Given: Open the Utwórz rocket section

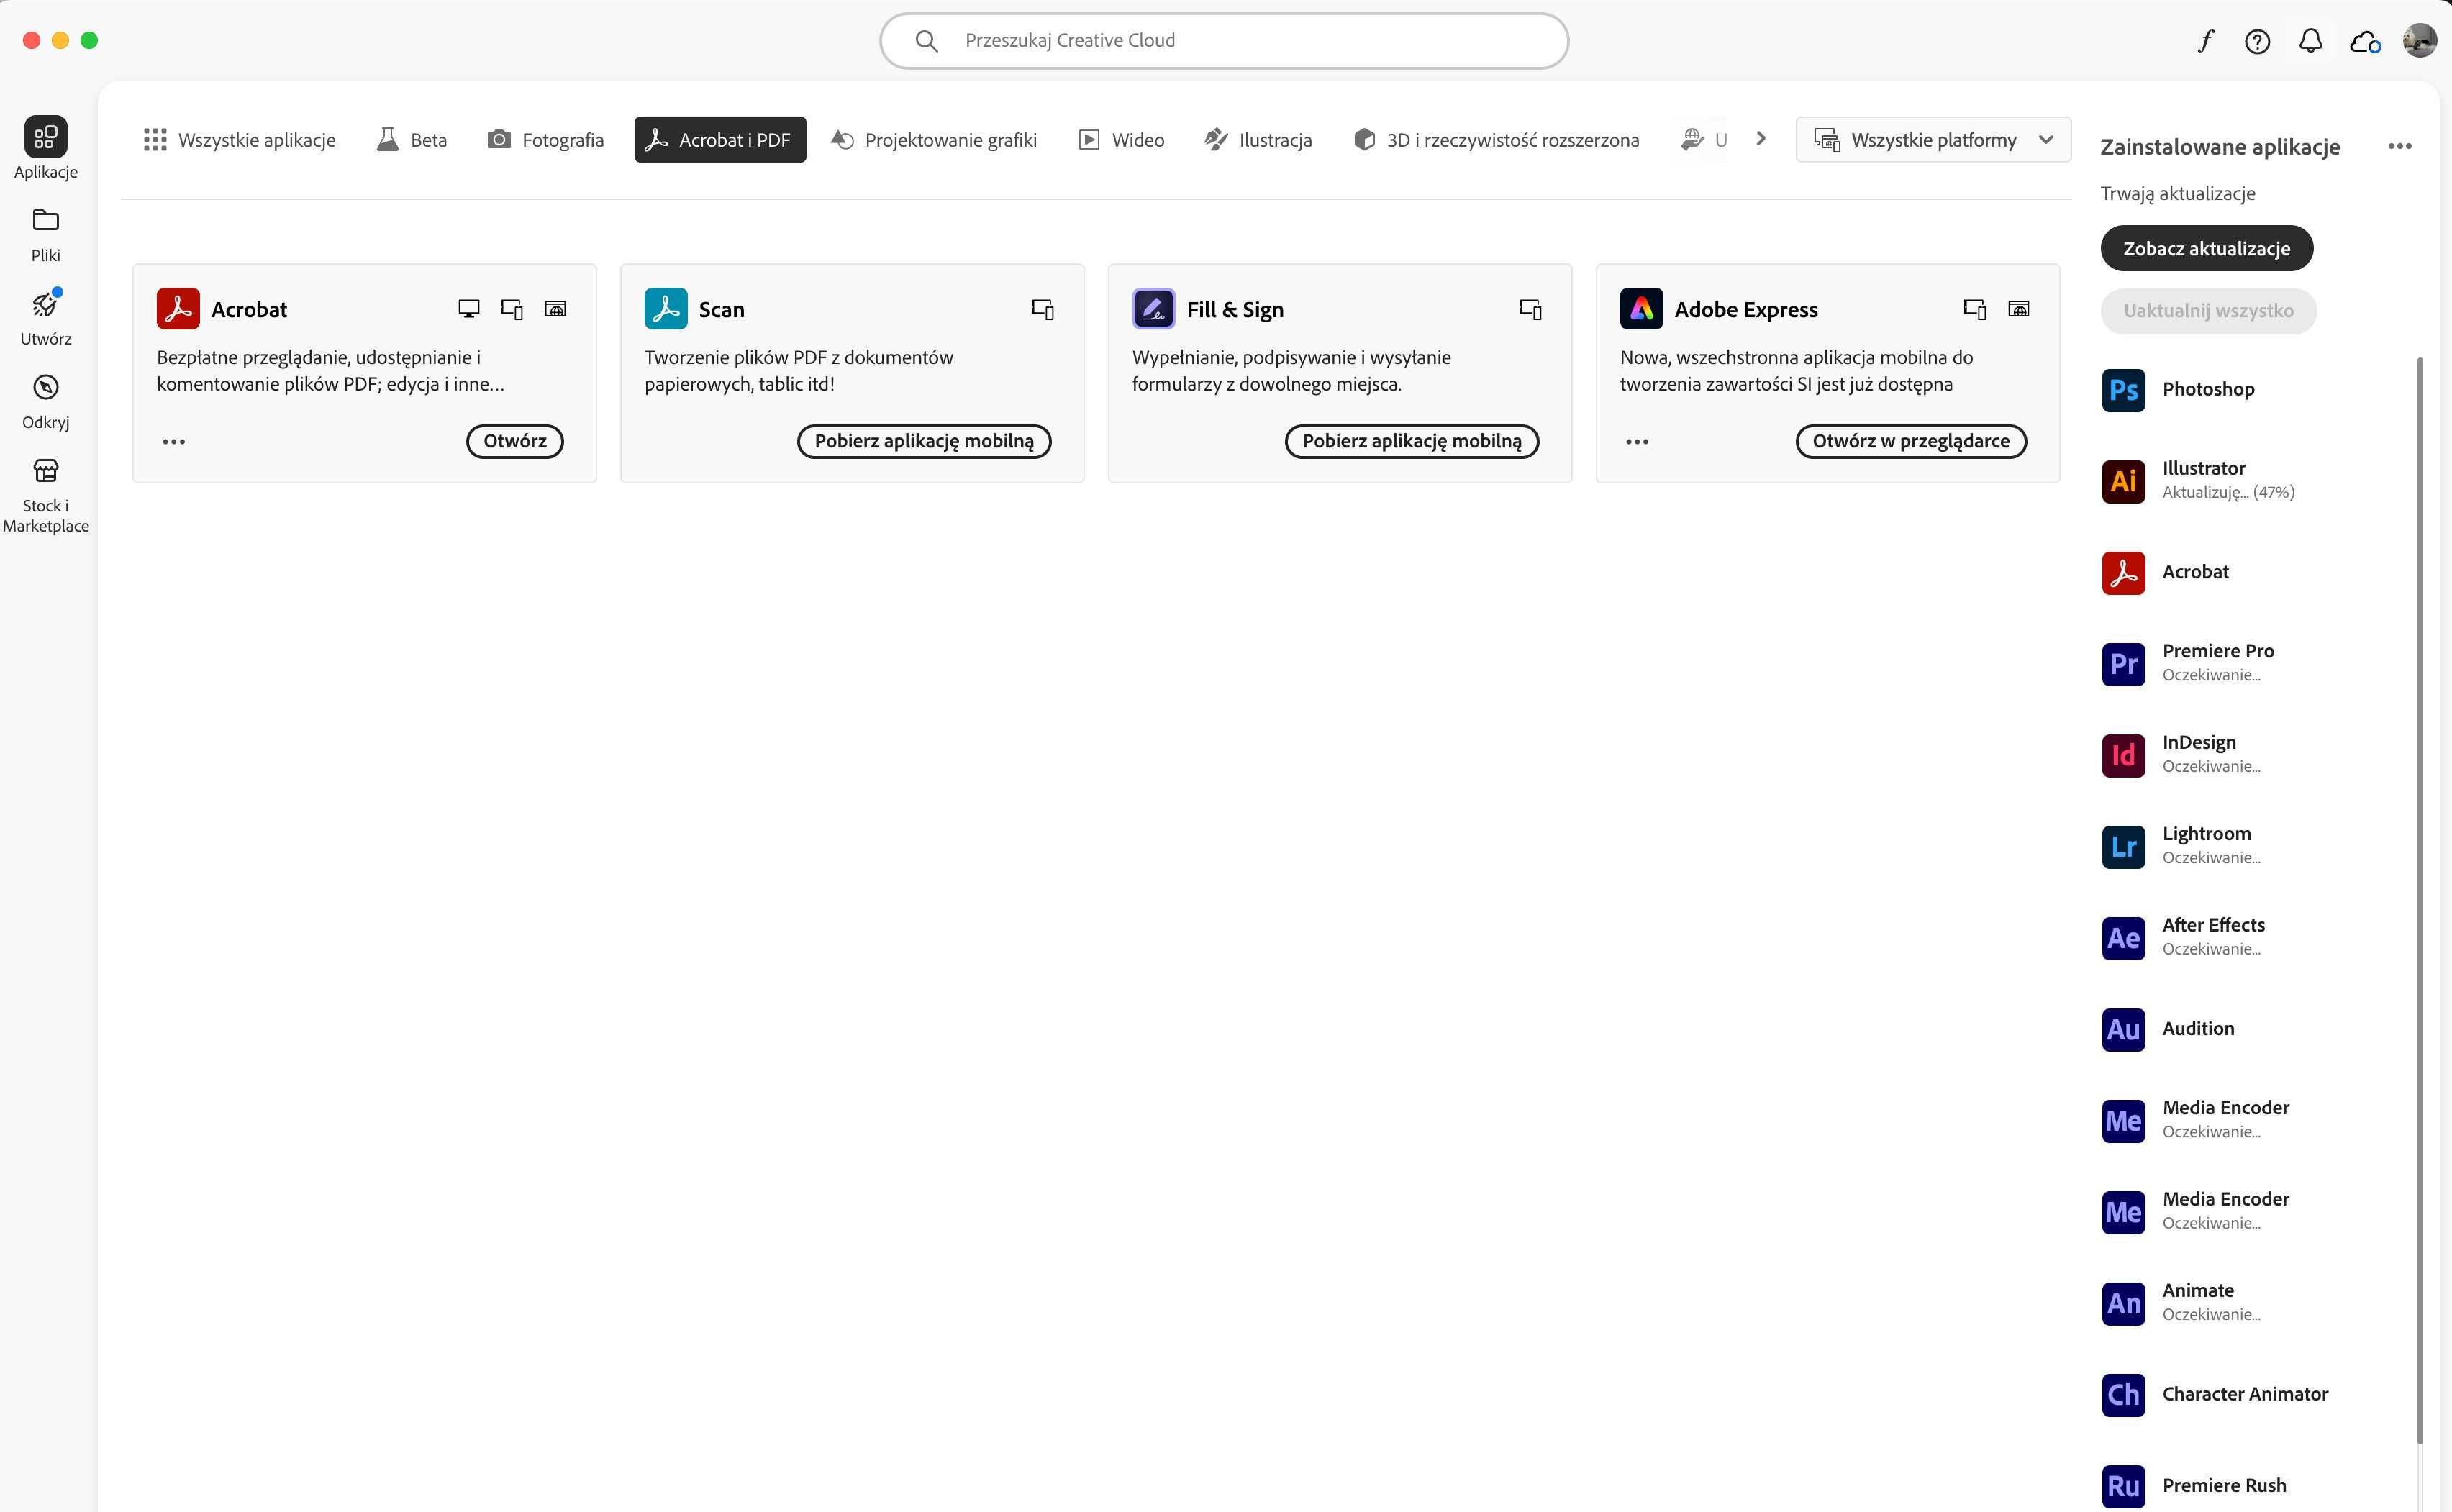Looking at the screenshot, I should tap(45, 318).
